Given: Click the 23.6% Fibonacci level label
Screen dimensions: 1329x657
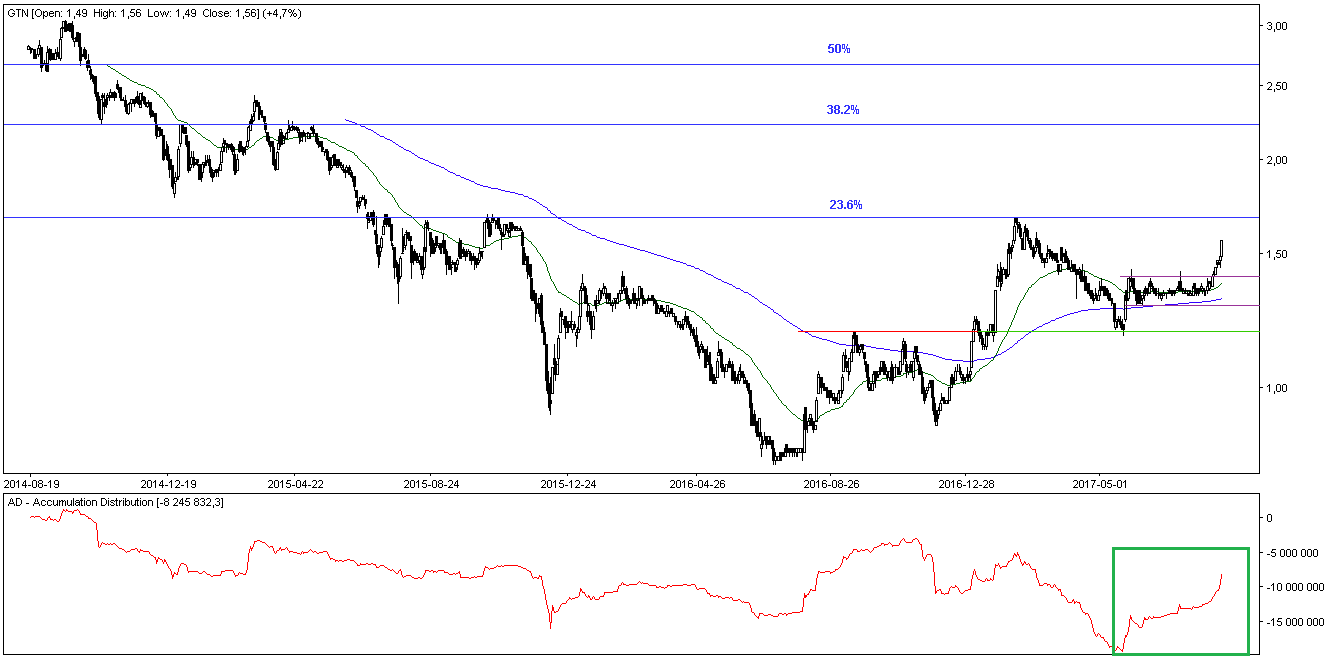Looking at the screenshot, I should tap(846, 205).
